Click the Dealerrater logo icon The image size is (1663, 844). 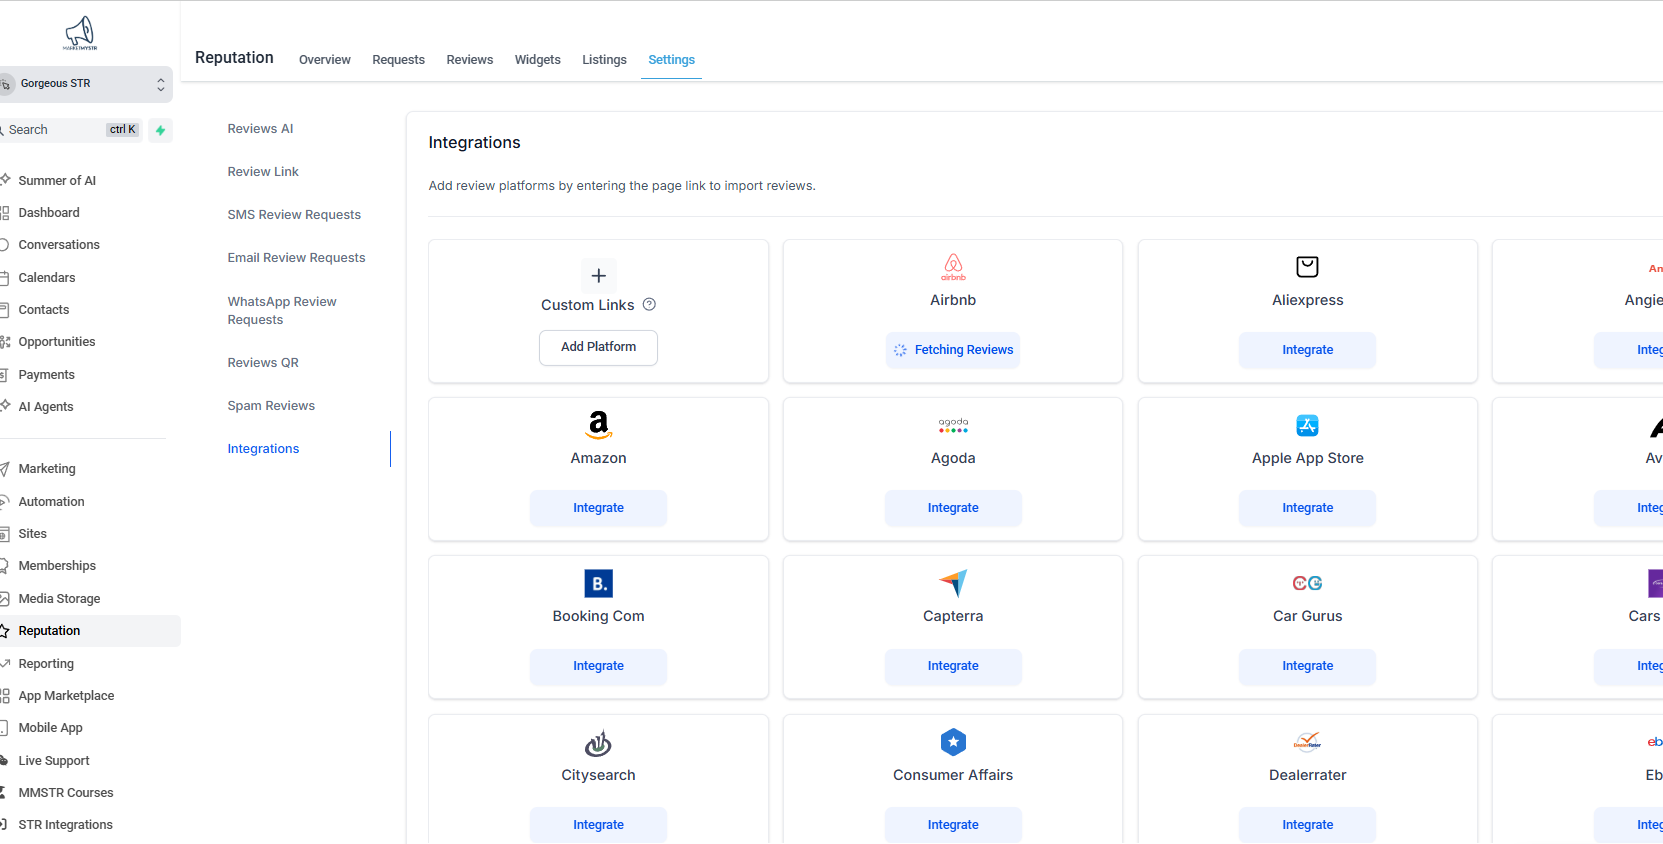point(1307,742)
